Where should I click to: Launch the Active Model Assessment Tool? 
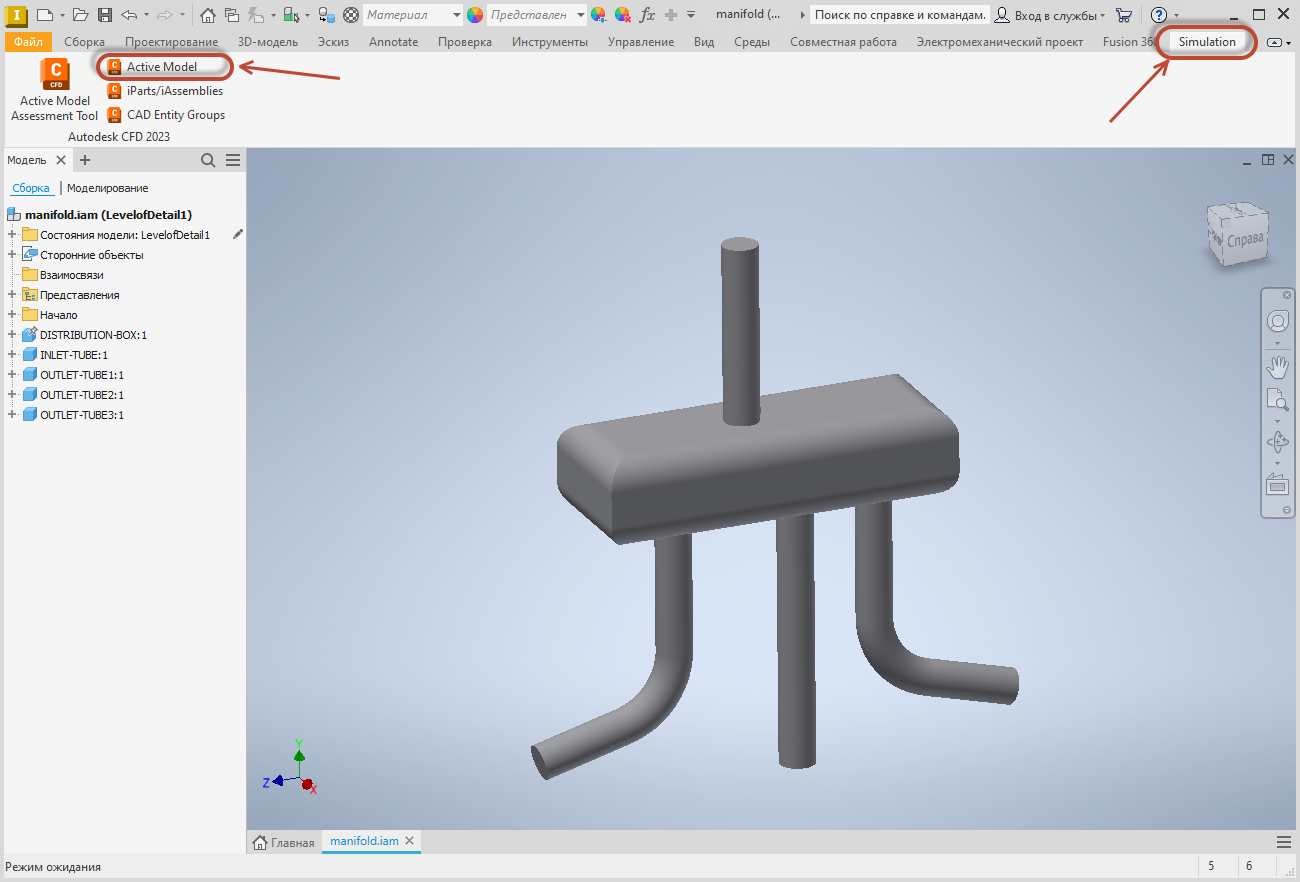click(55, 90)
